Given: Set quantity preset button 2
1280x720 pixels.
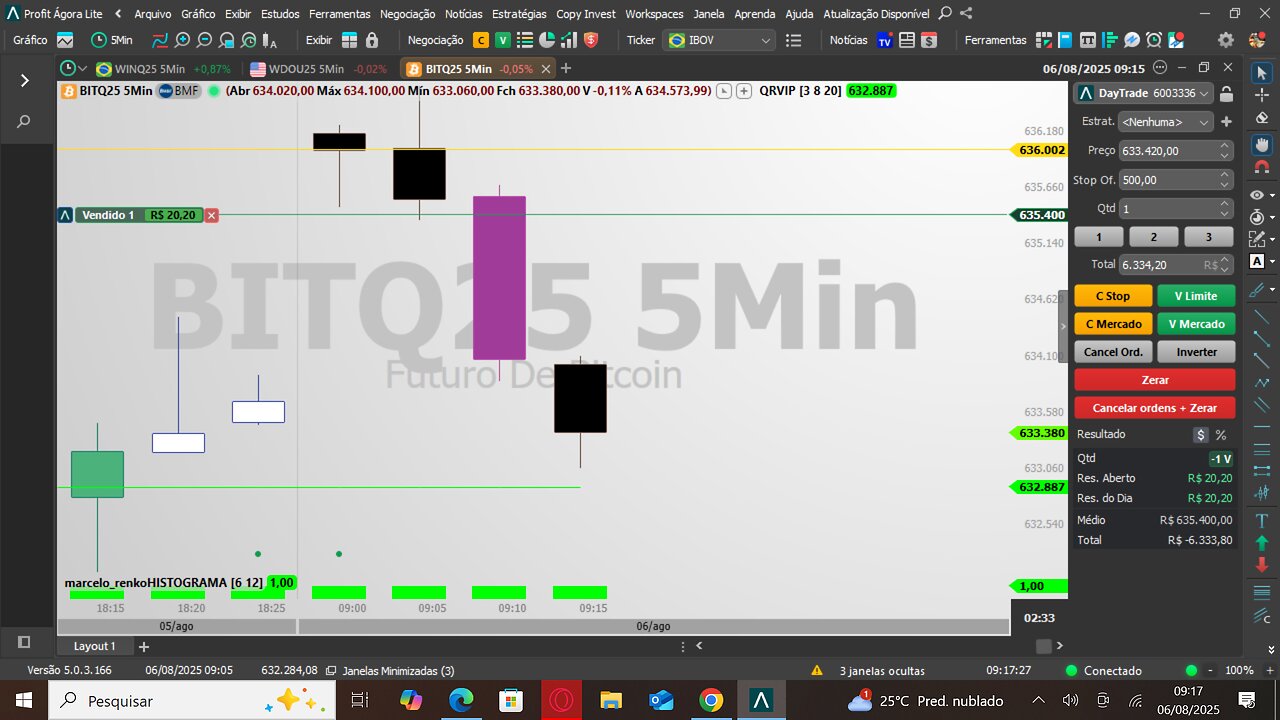Looking at the screenshot, I should click(x=1153, y=237).
